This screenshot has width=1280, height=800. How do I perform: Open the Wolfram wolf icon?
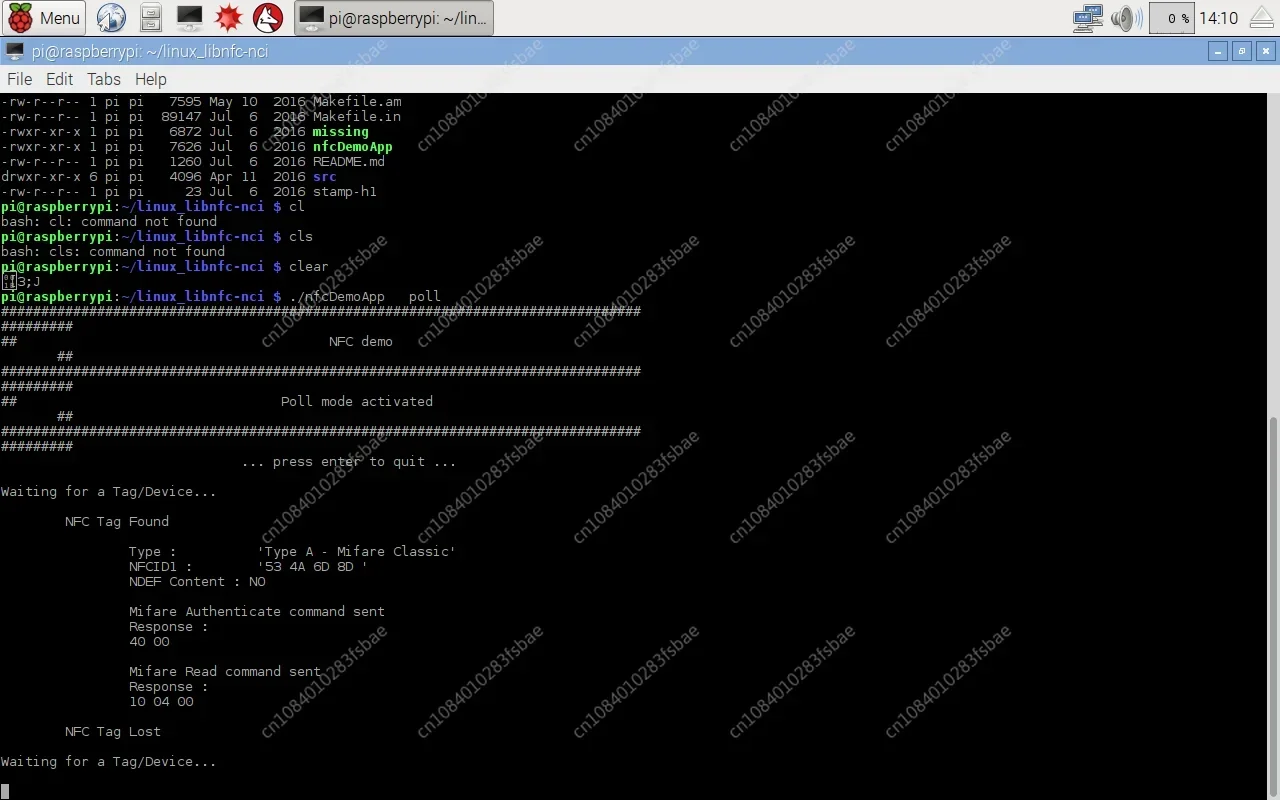(x=266, y=18)
